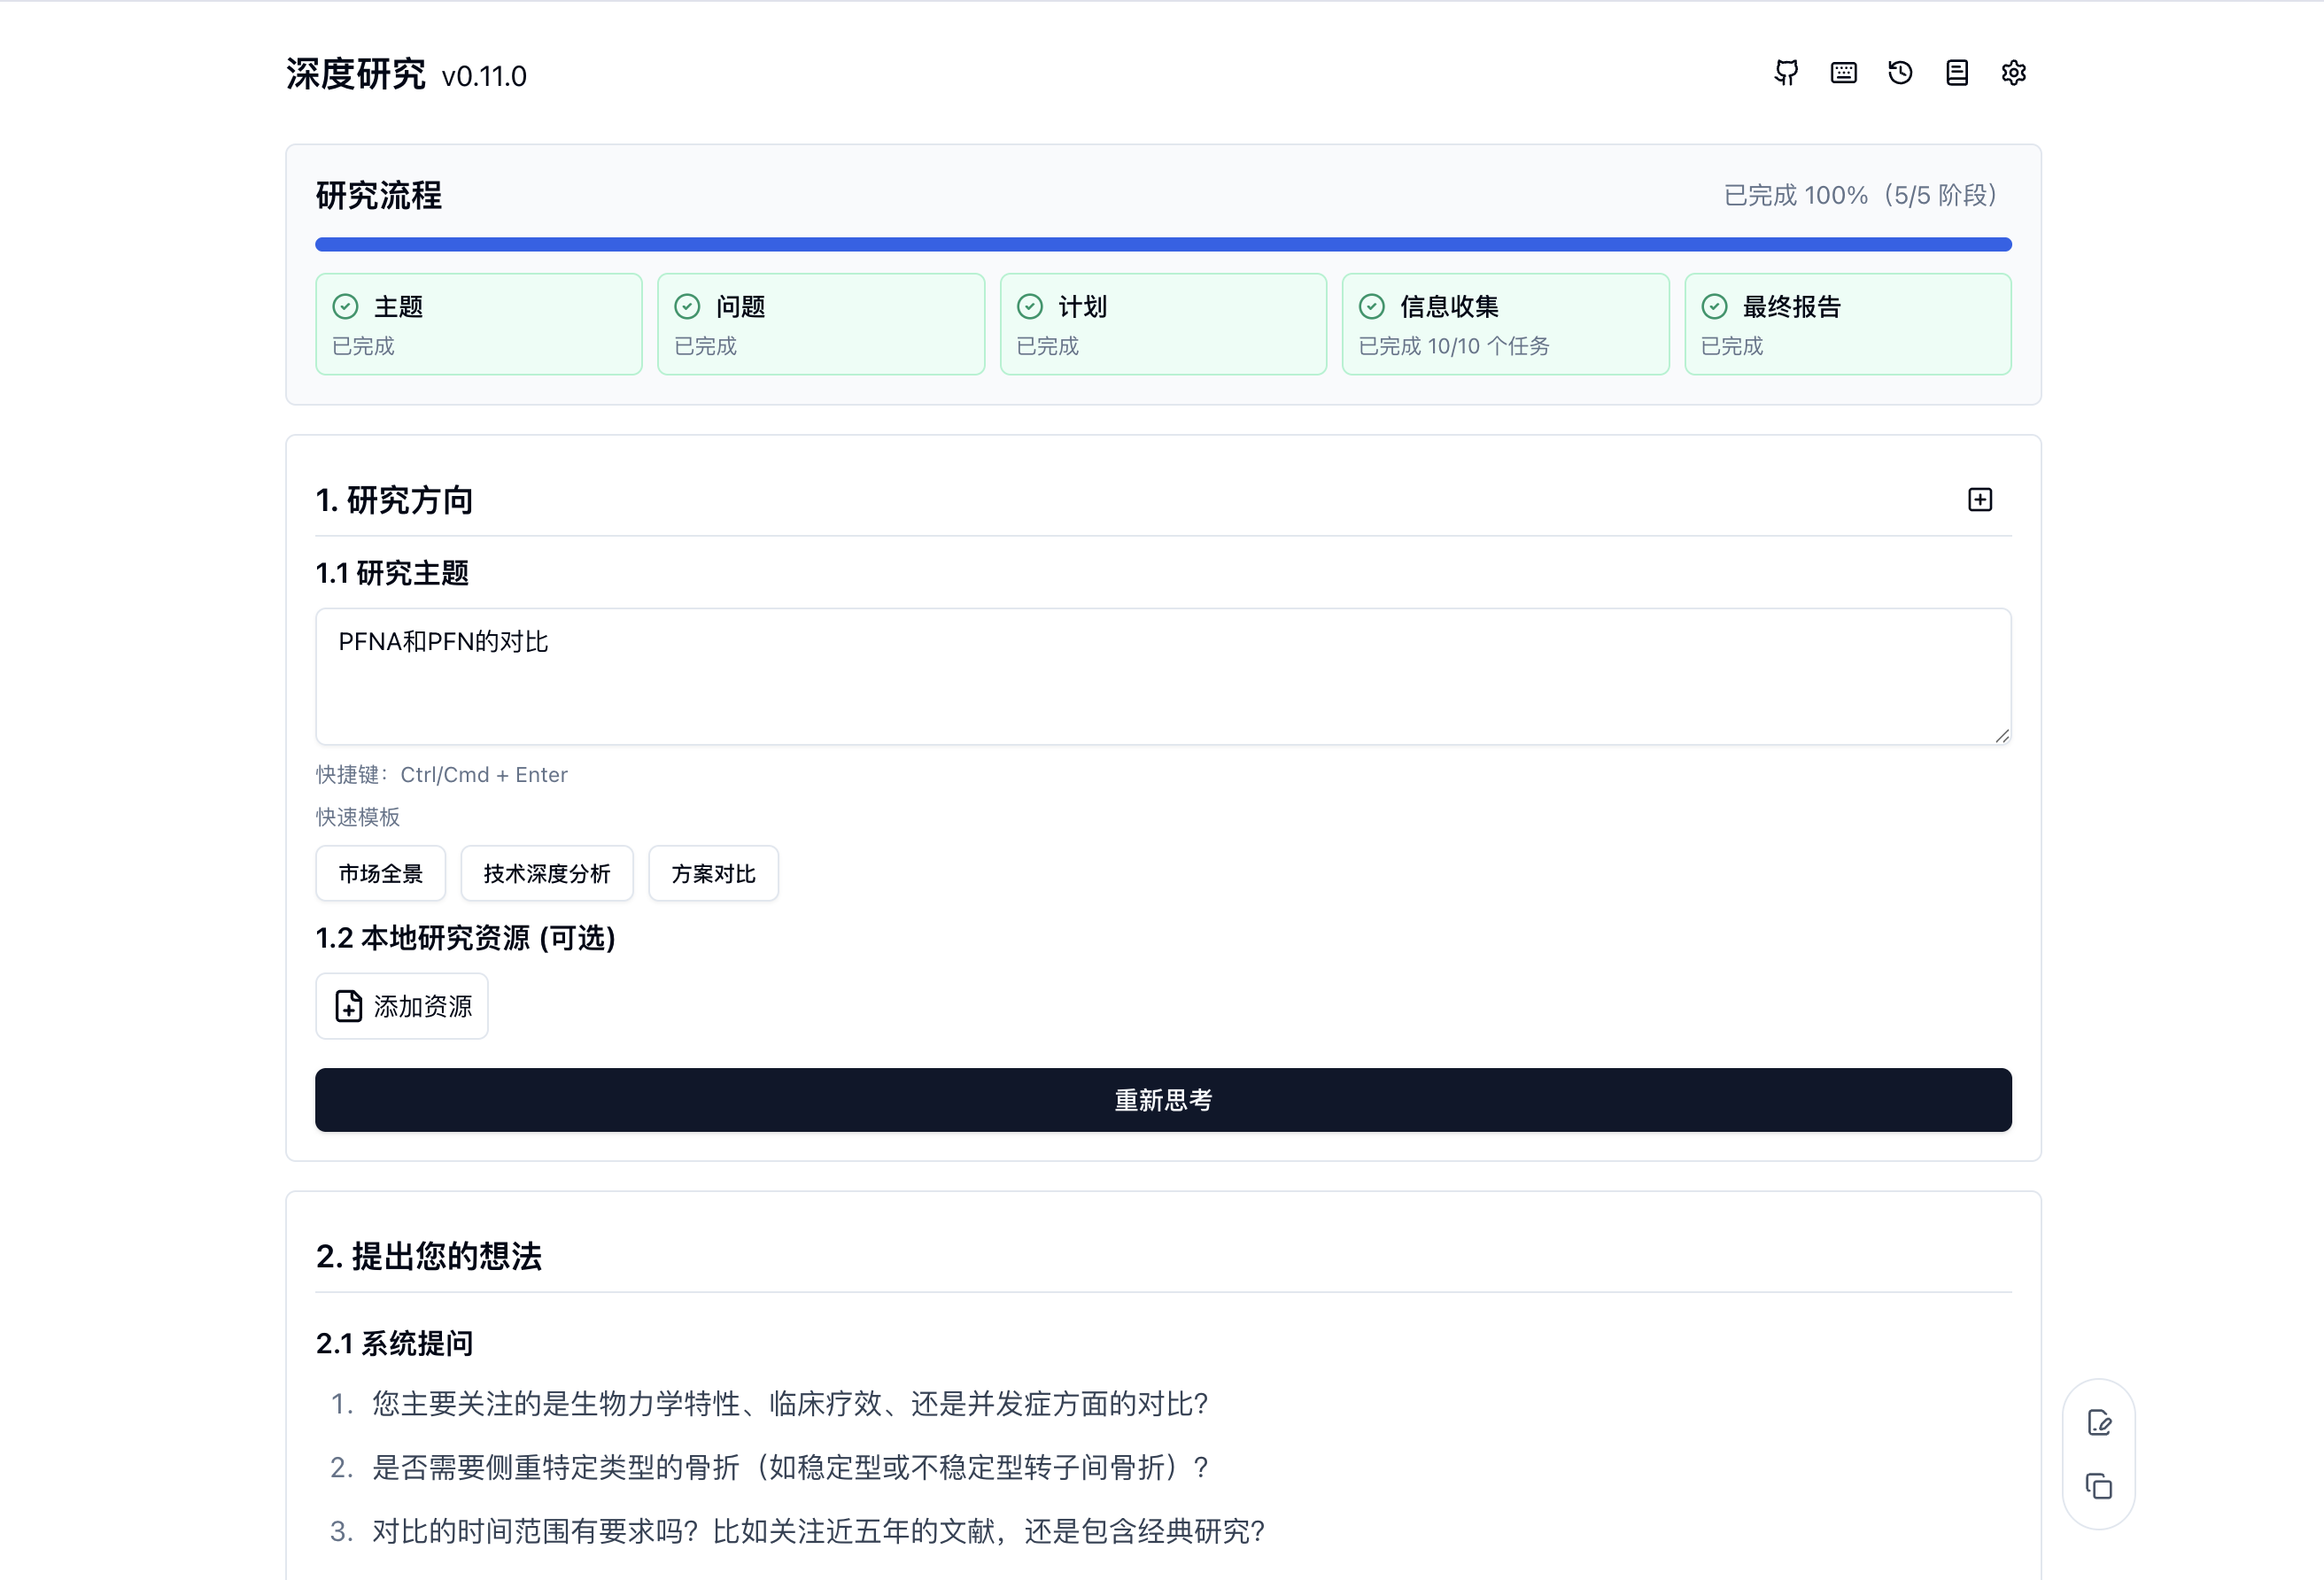Click the plus-square icon beside 研究方向
Image resolution: width=2324 pixels, height=1580 pixels.
[1980, 500]
